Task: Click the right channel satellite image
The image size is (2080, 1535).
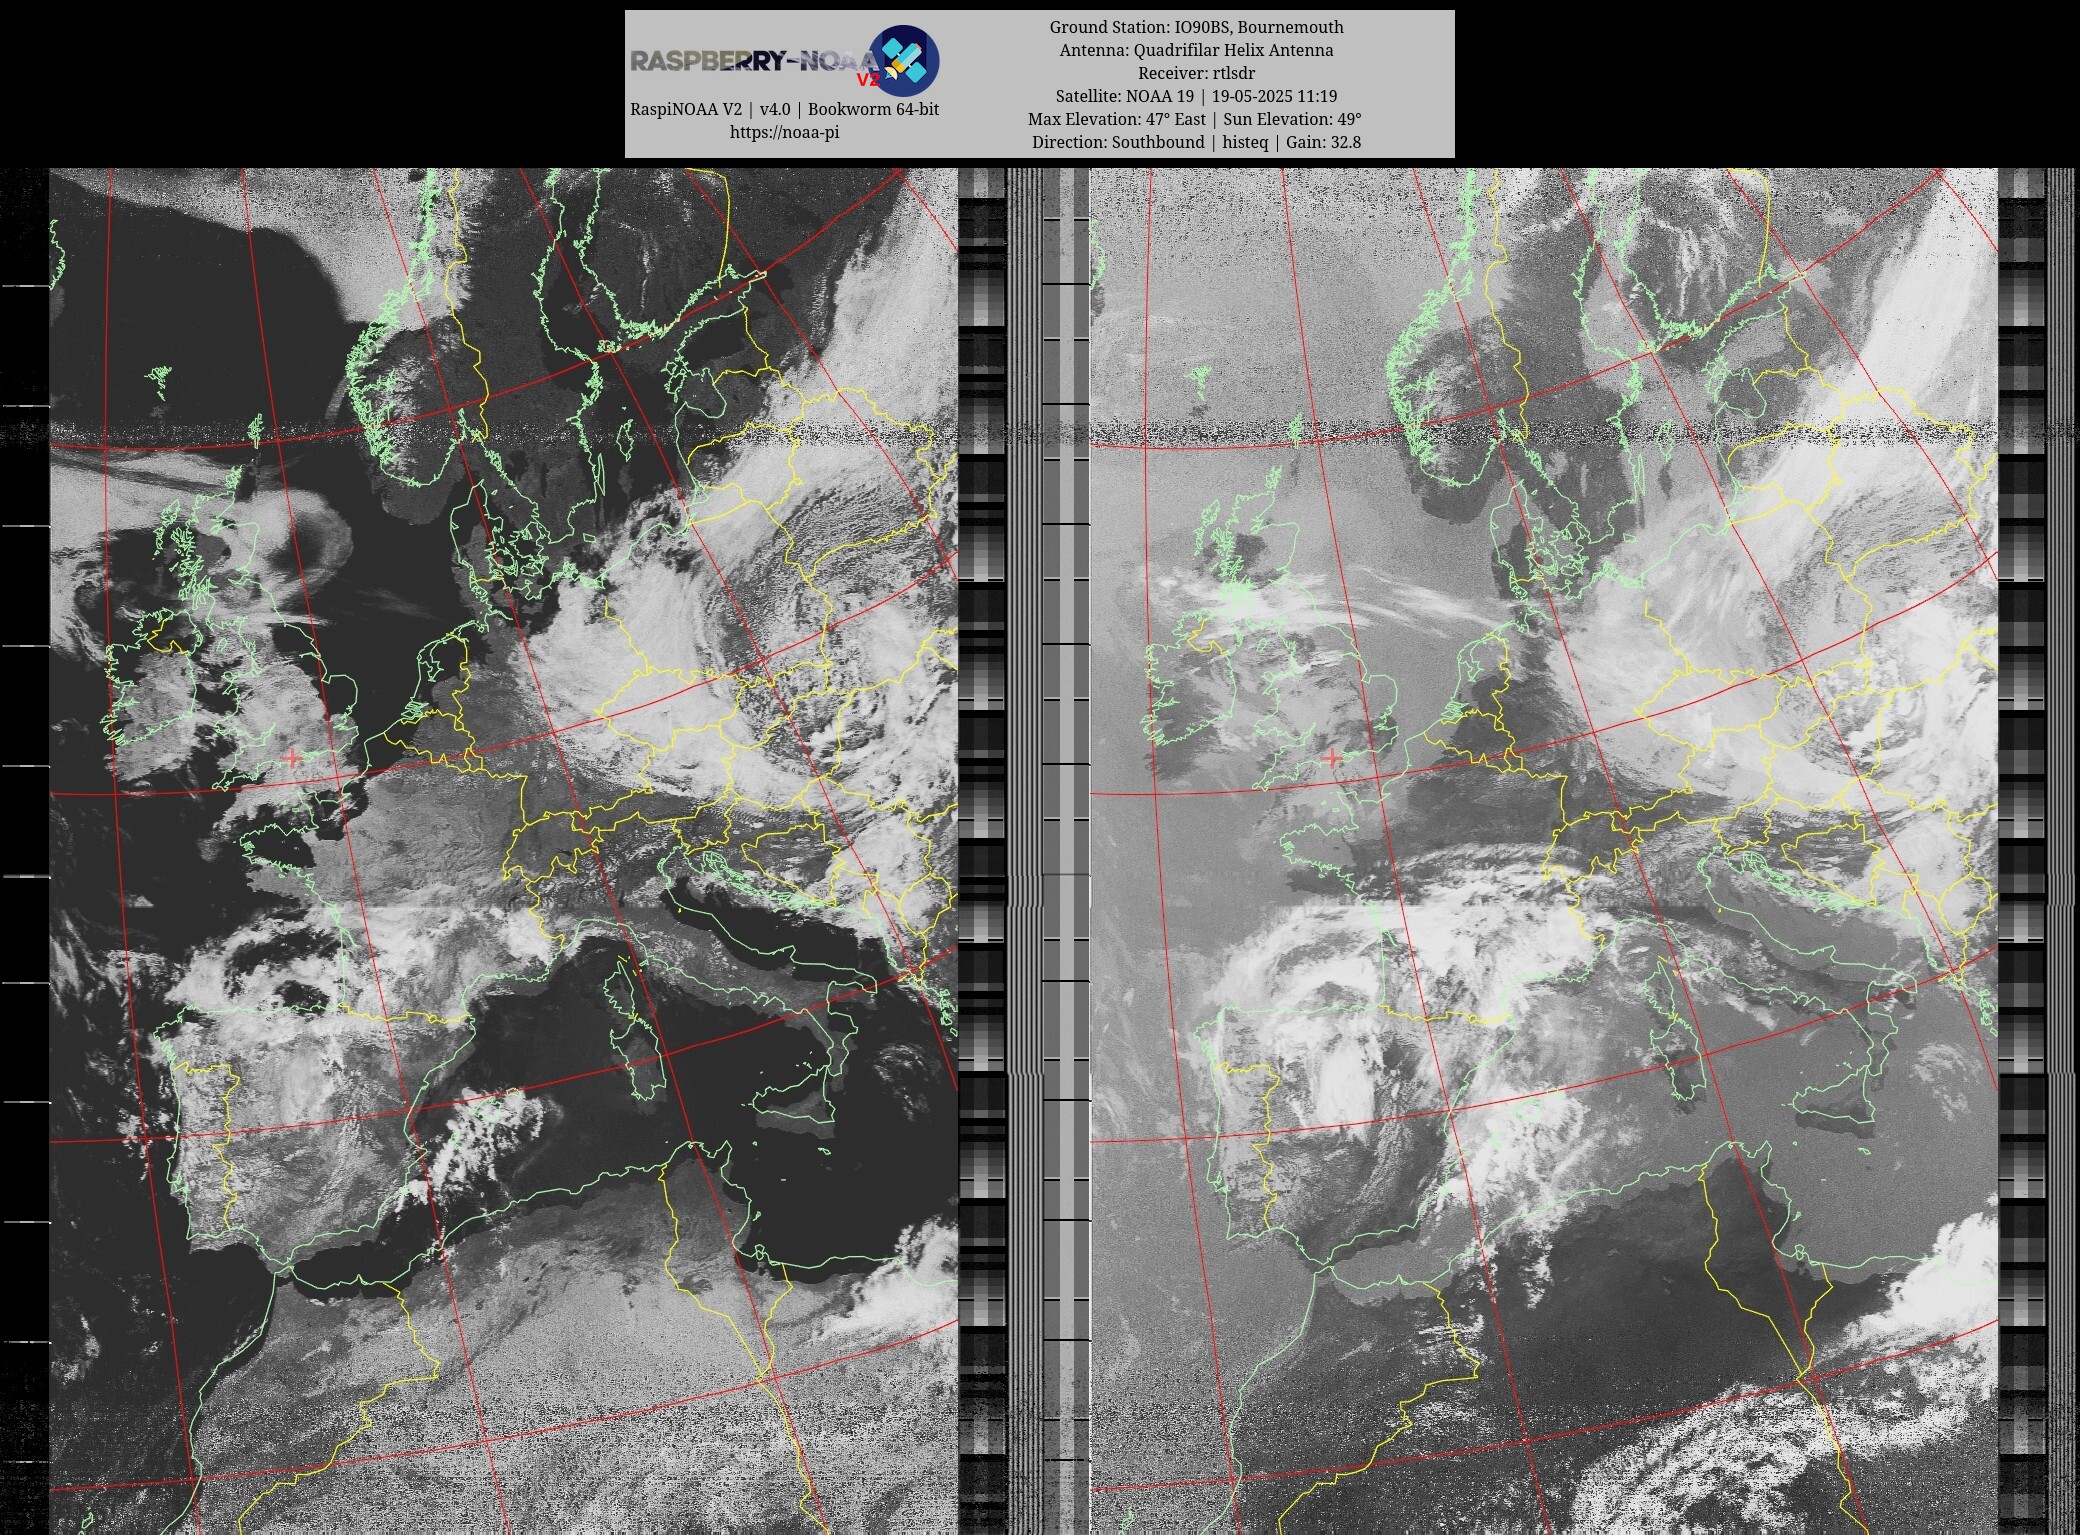Action: point(1543,851)
